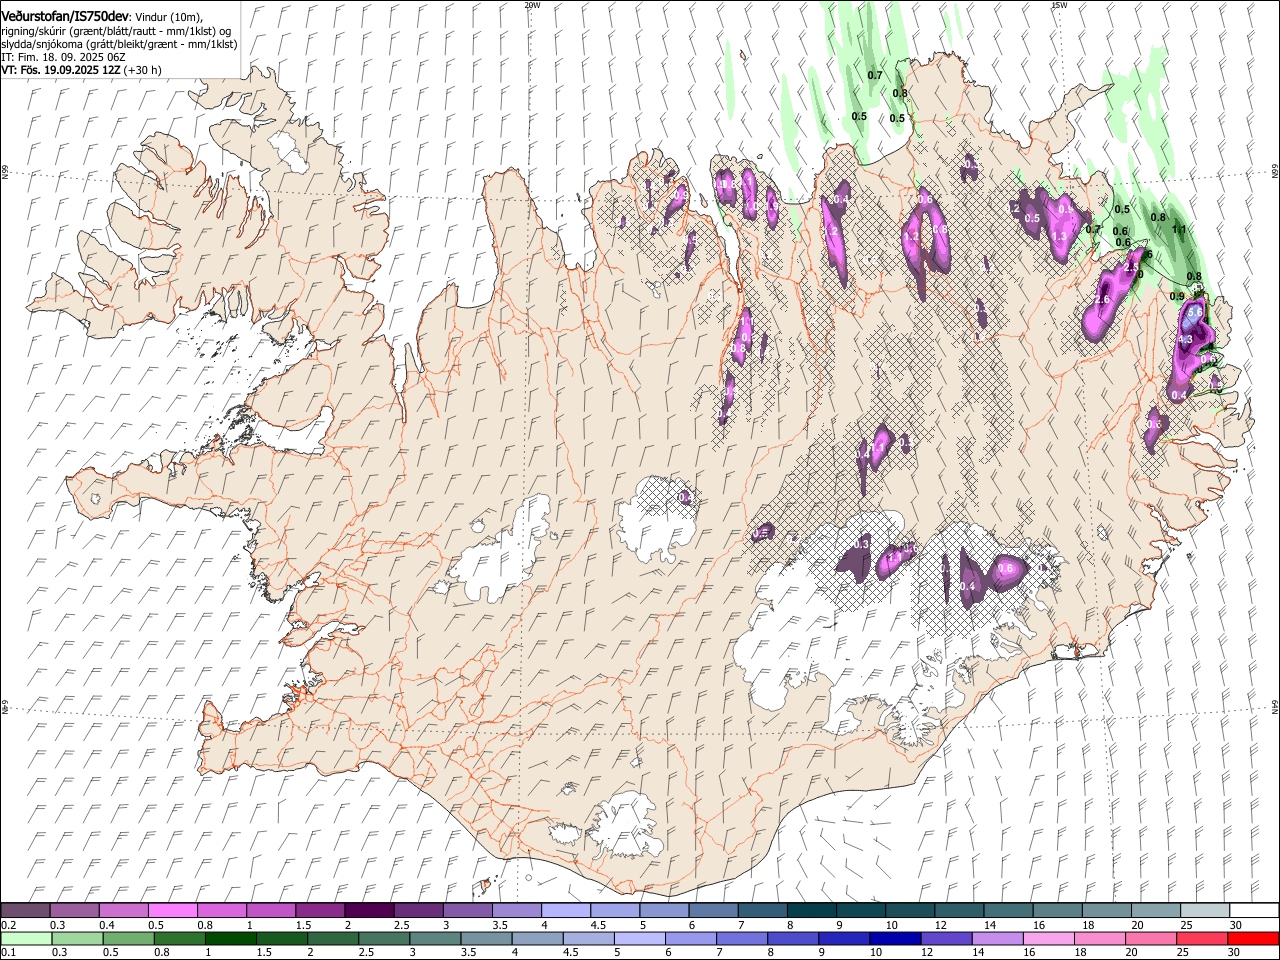Click the upper legend swatch starting at 6
1280x960 pixels.
[x=712, y=910]
